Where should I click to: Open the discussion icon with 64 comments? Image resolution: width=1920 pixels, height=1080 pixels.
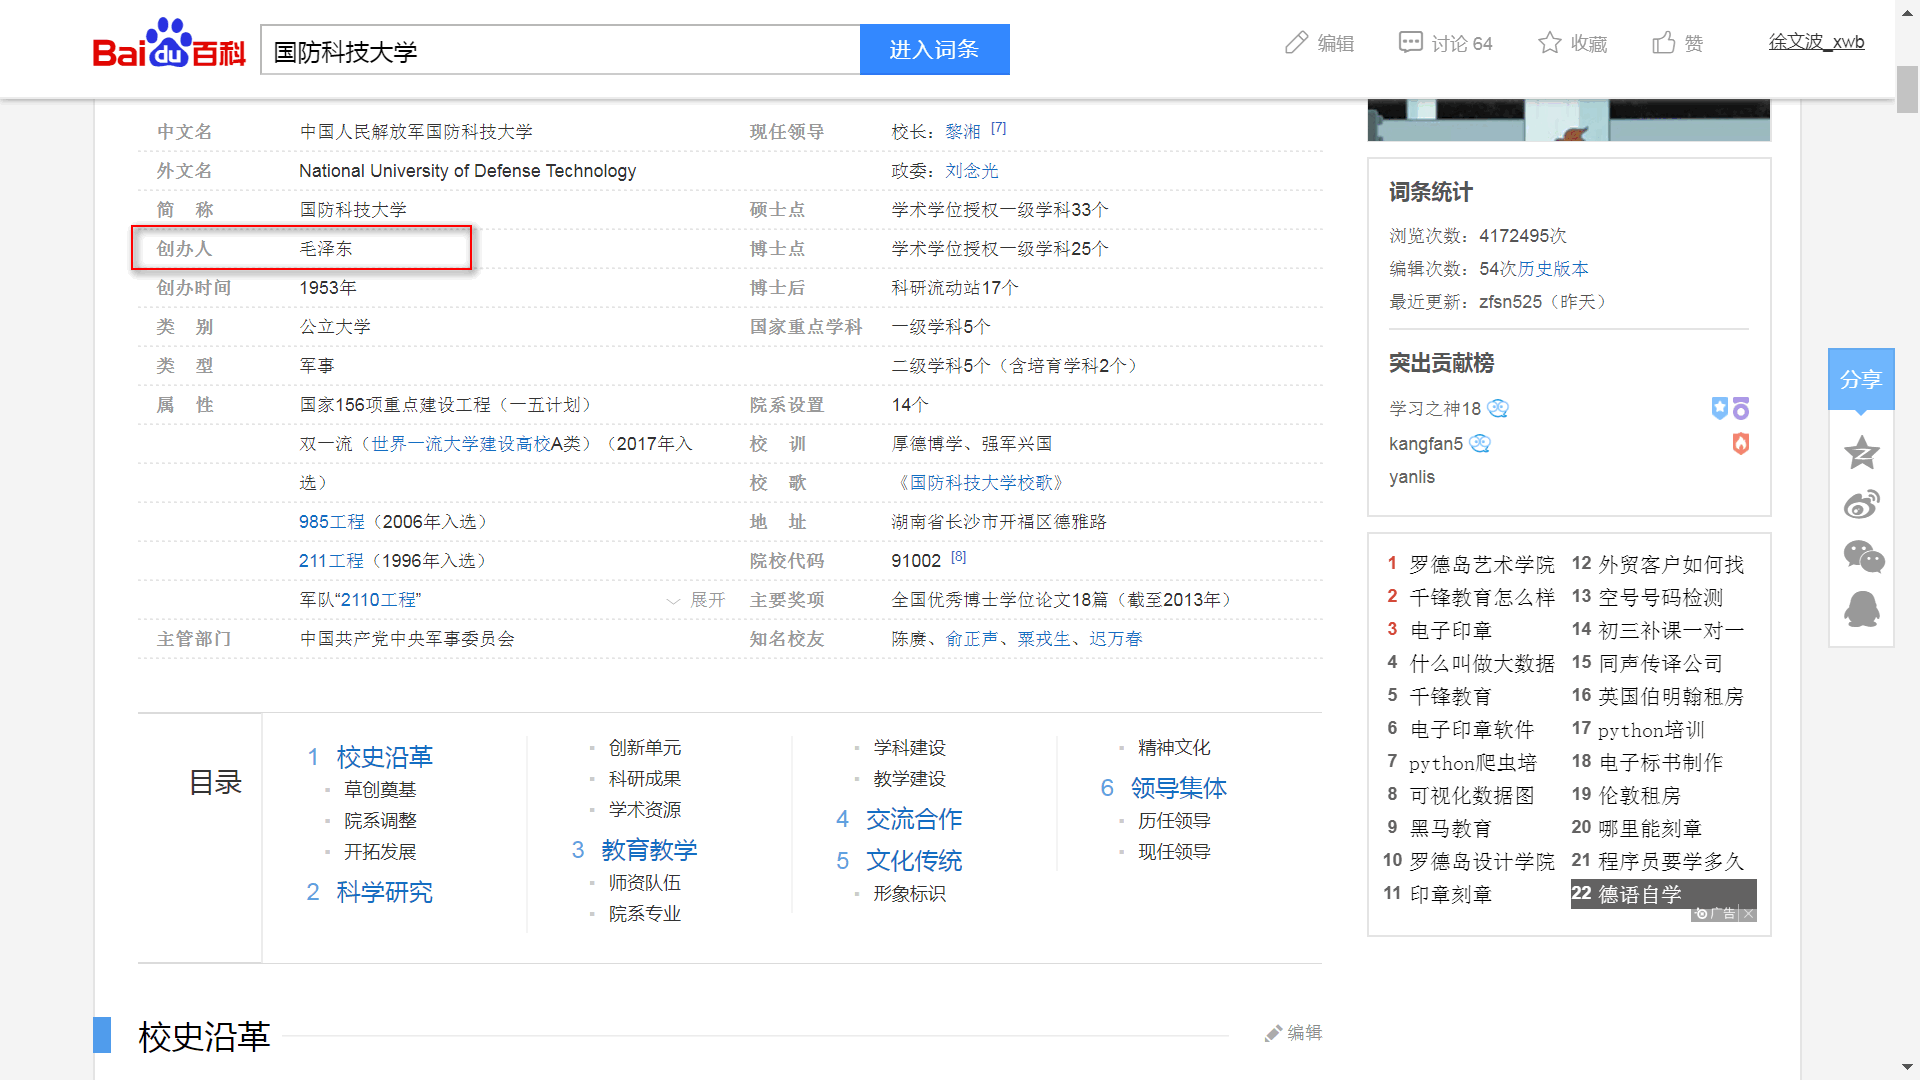(x=1410, y=43)
